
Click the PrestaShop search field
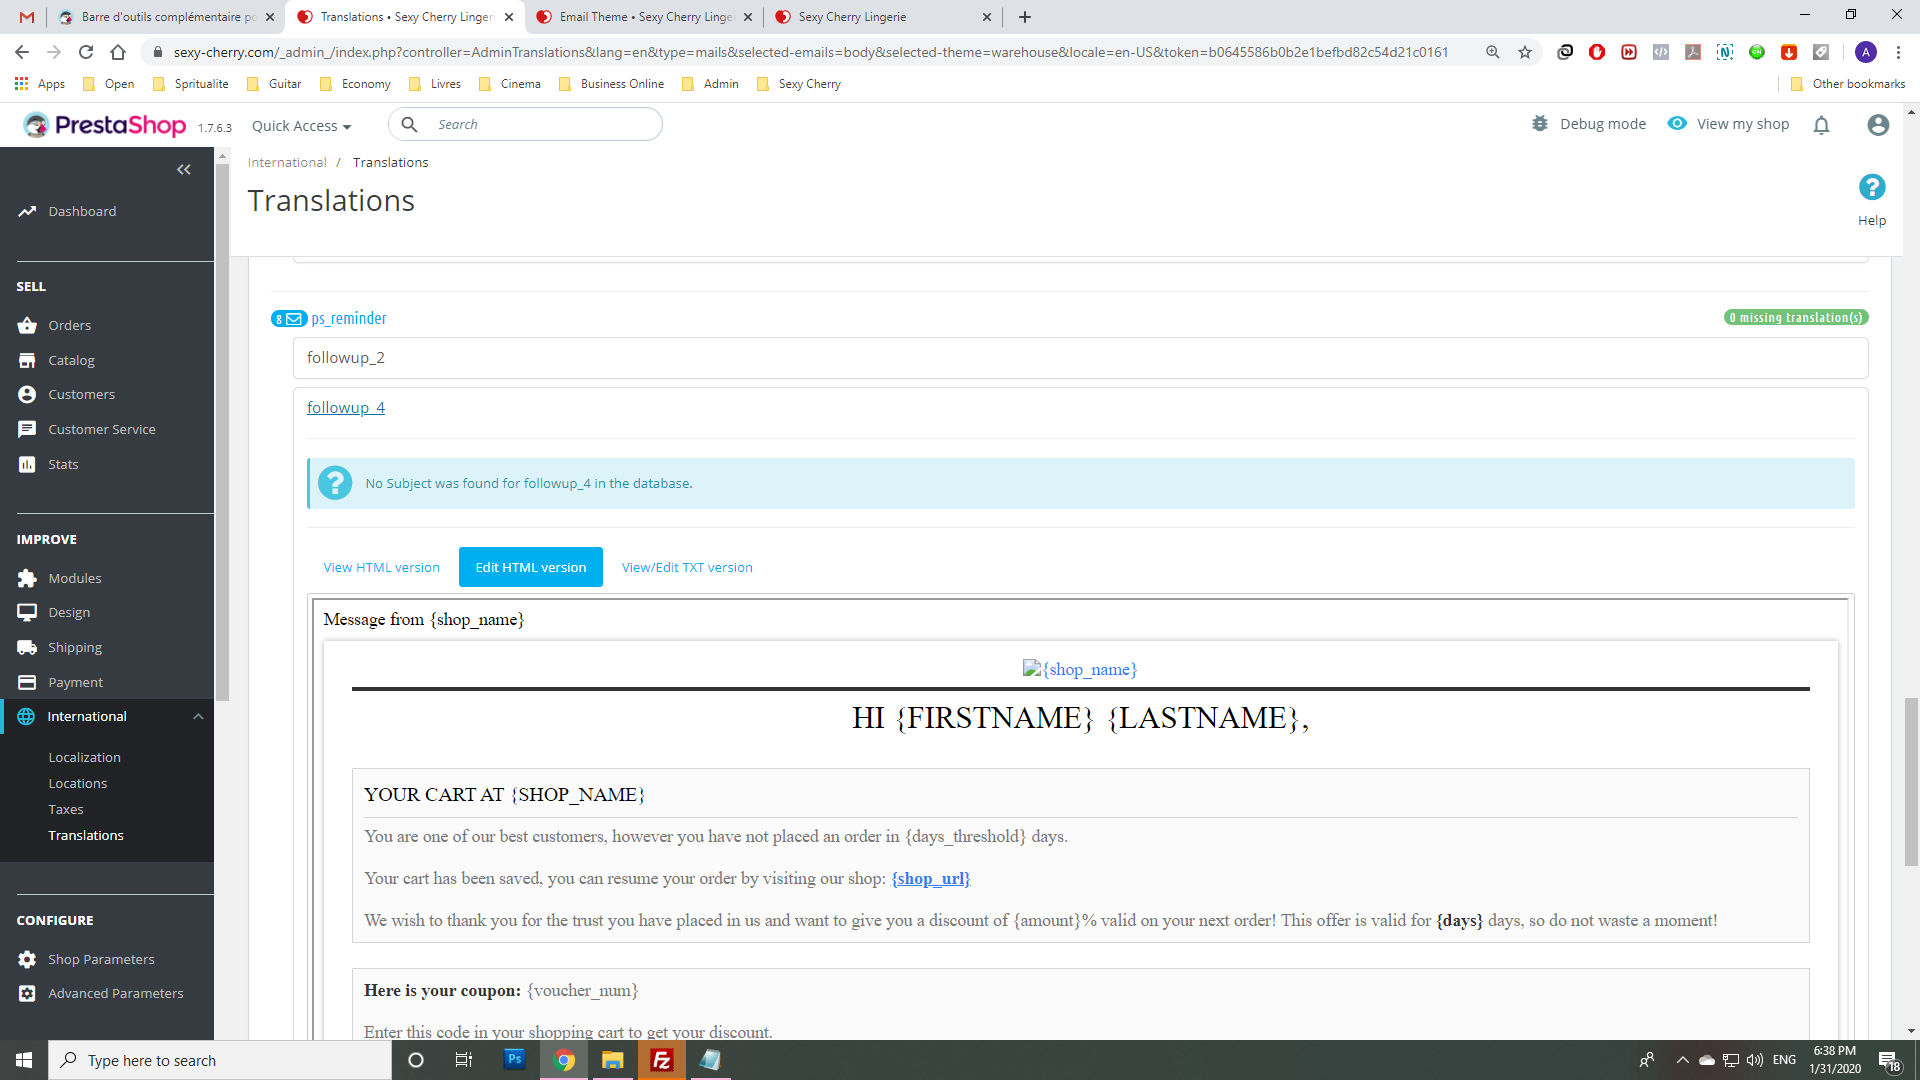pyautogui.click(x=540, y=125)
